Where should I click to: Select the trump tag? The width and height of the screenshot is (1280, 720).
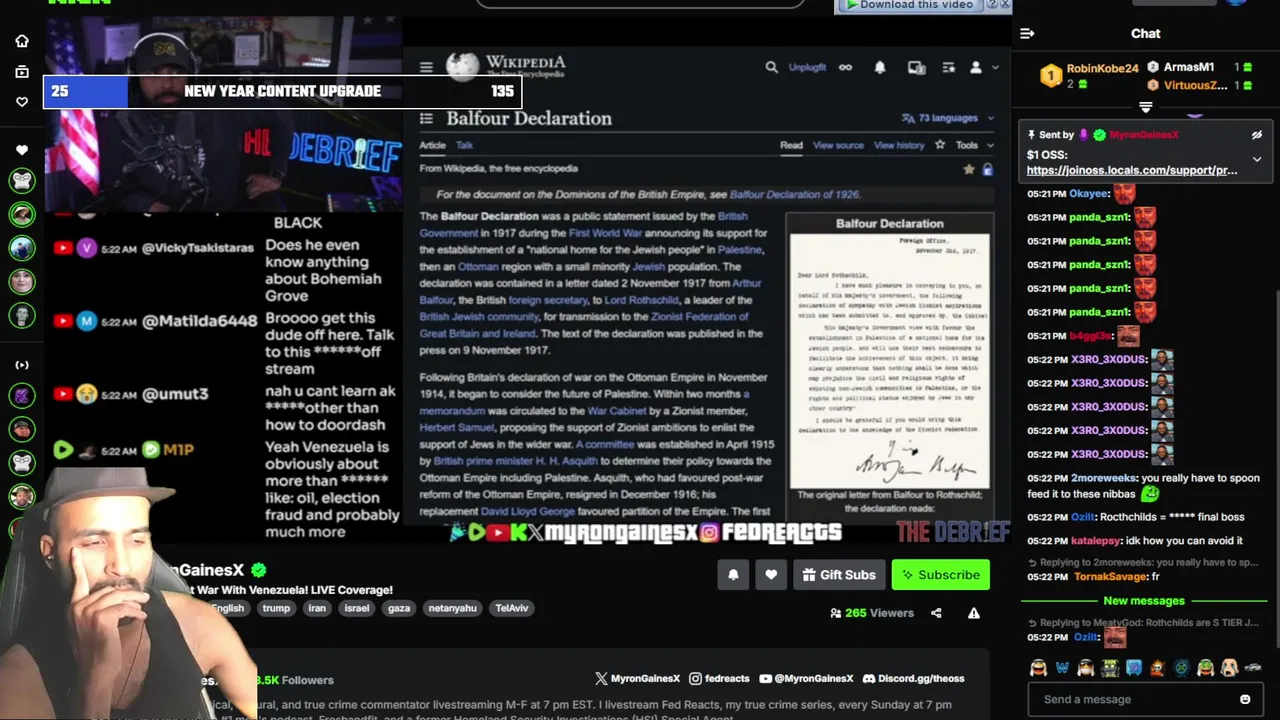[x=276, y=608]
